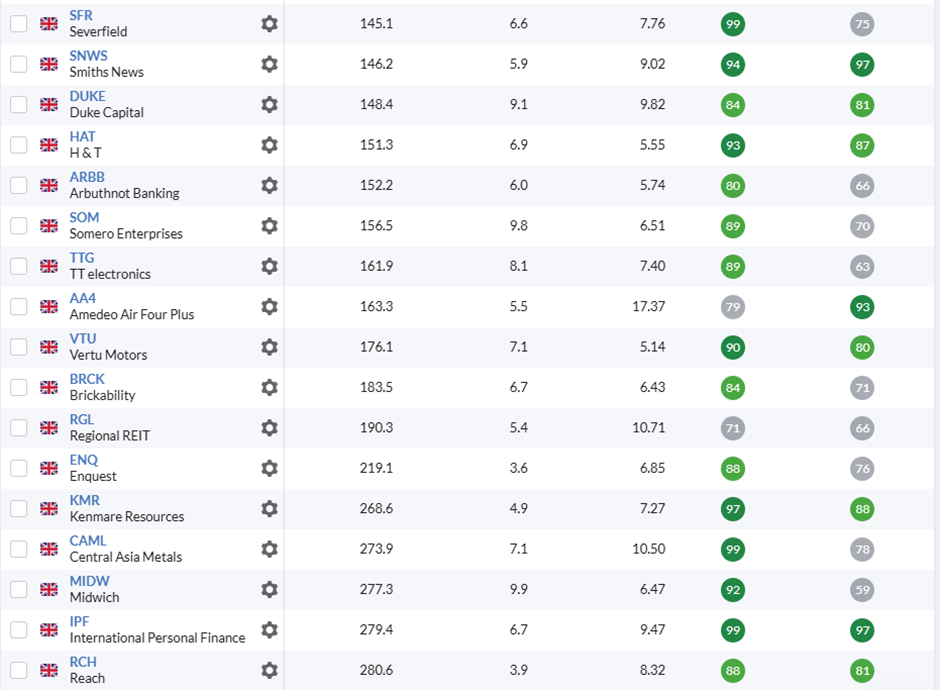Image resolution: width=940 pixels, height=690 pixels.
Task: Select the Kenmare Resources checkbox
Action: [19, 508]
